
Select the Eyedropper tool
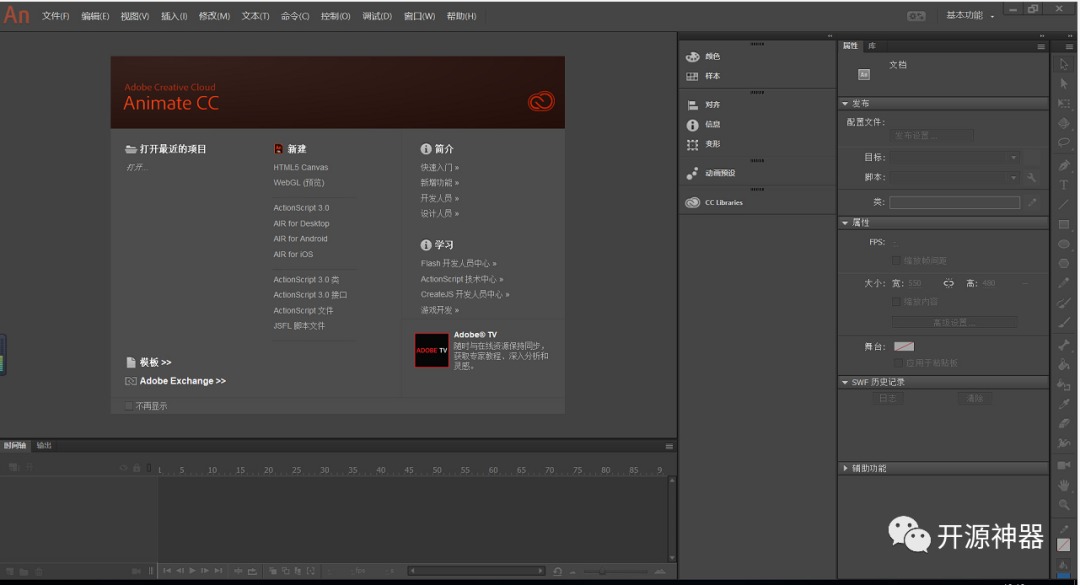click(1064, 404)
